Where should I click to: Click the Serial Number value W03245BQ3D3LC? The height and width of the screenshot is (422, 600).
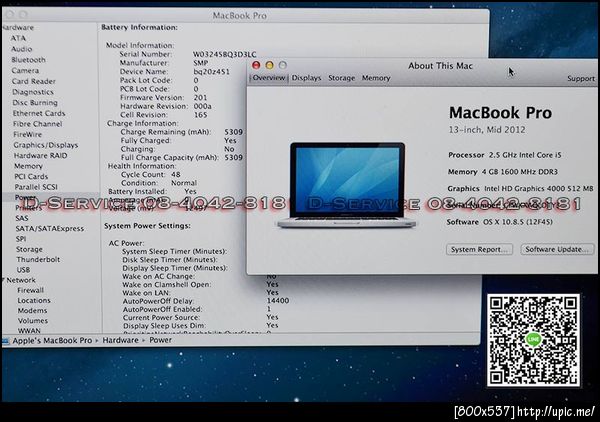coord(224,54)
